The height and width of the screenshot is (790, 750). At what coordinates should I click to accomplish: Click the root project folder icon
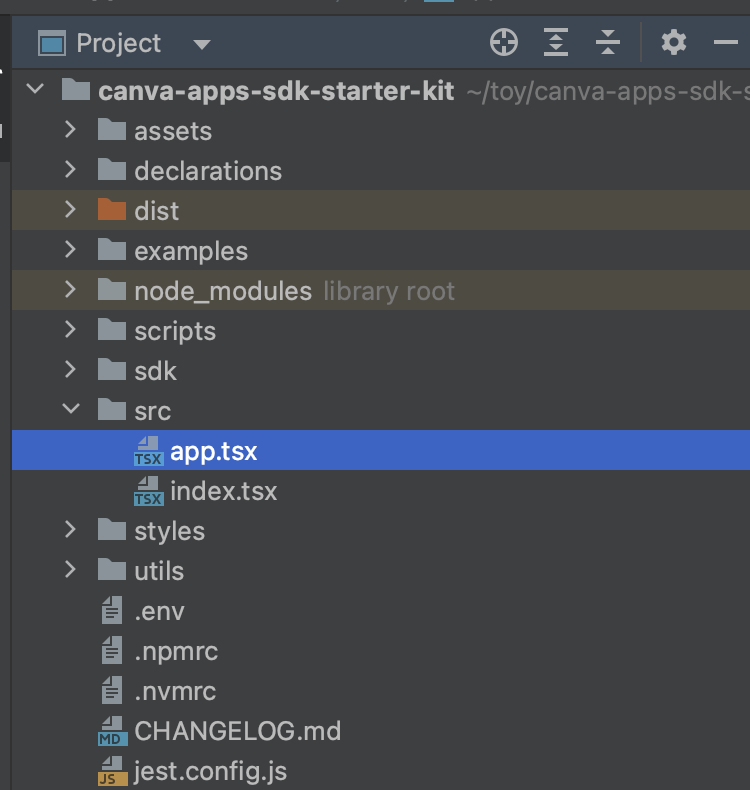point(76,89)
